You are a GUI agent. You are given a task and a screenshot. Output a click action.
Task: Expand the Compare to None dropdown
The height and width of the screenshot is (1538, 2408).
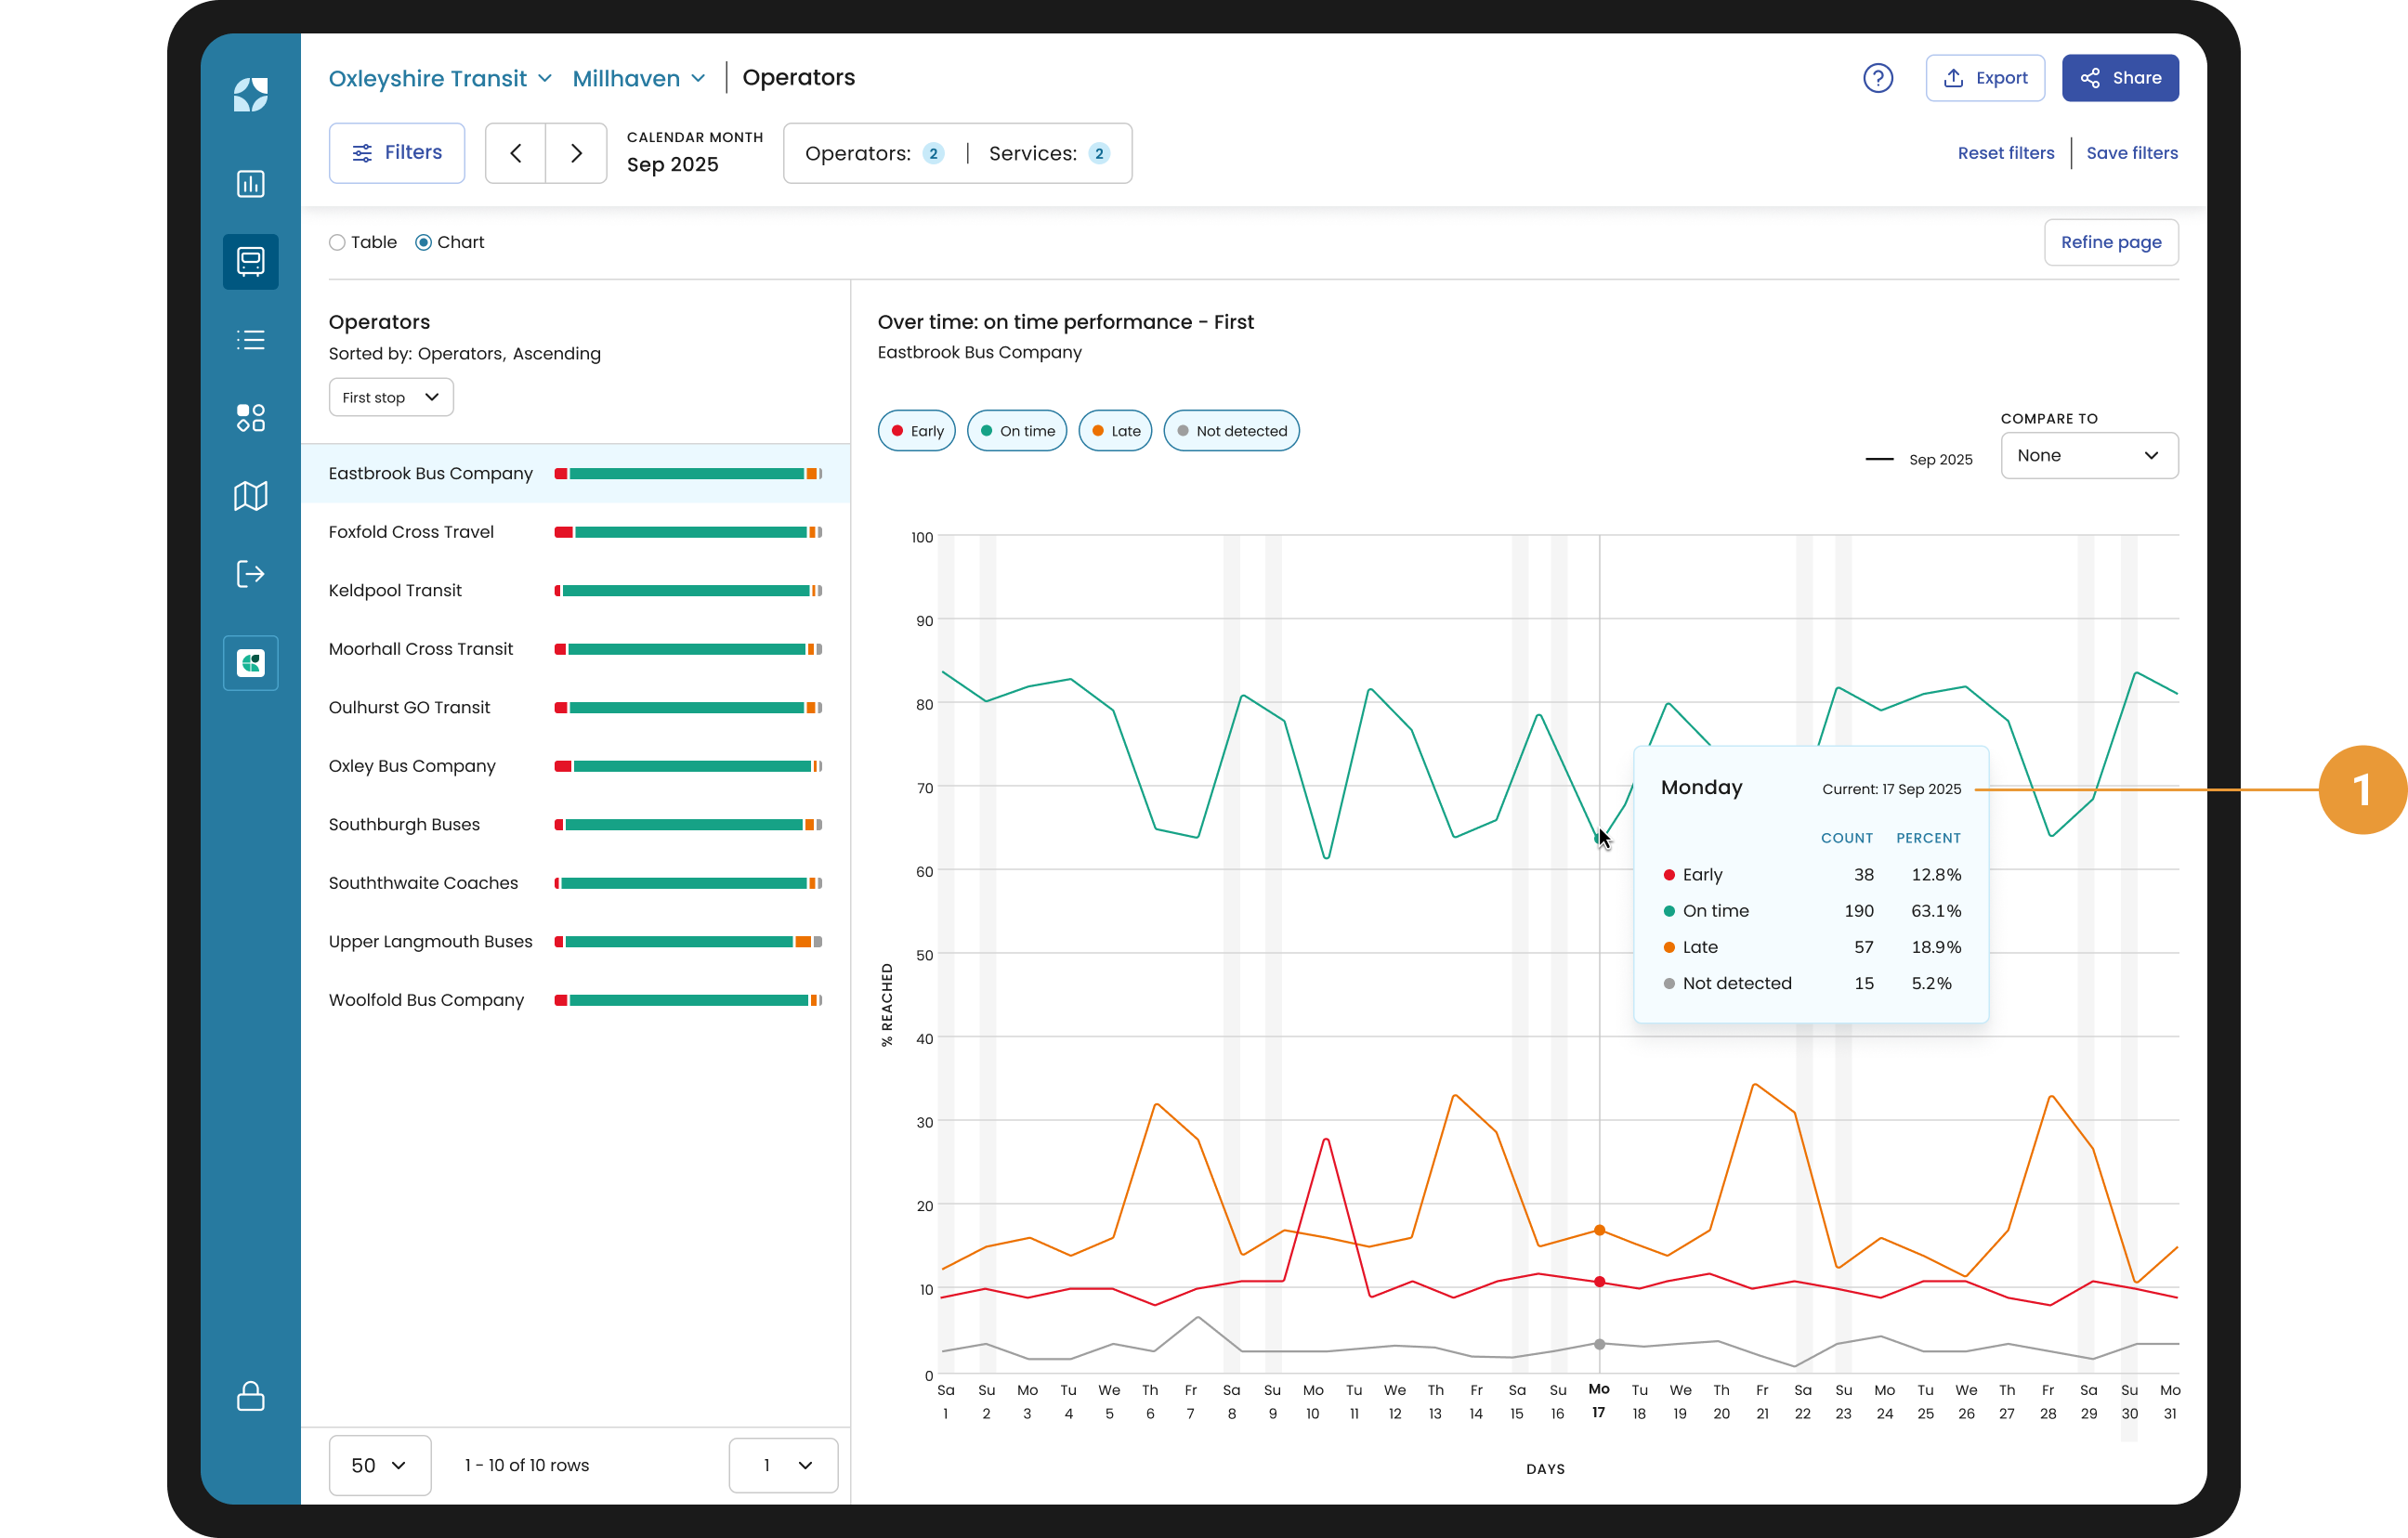point(2088,456)
